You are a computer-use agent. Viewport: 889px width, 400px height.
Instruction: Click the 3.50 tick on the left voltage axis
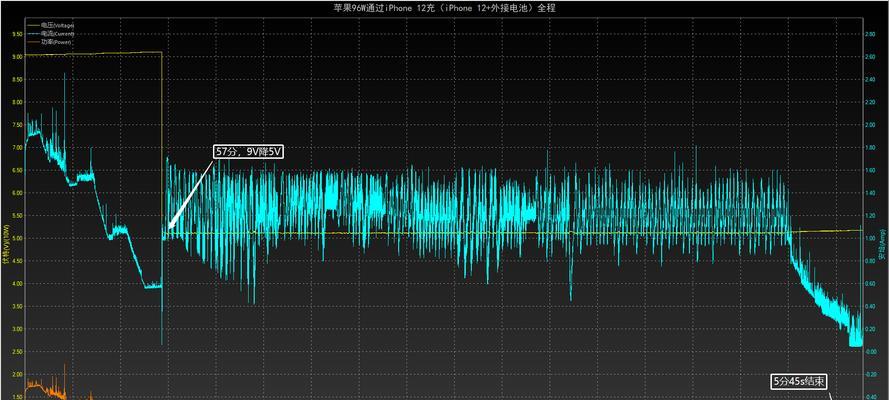(x=17, y=306)
